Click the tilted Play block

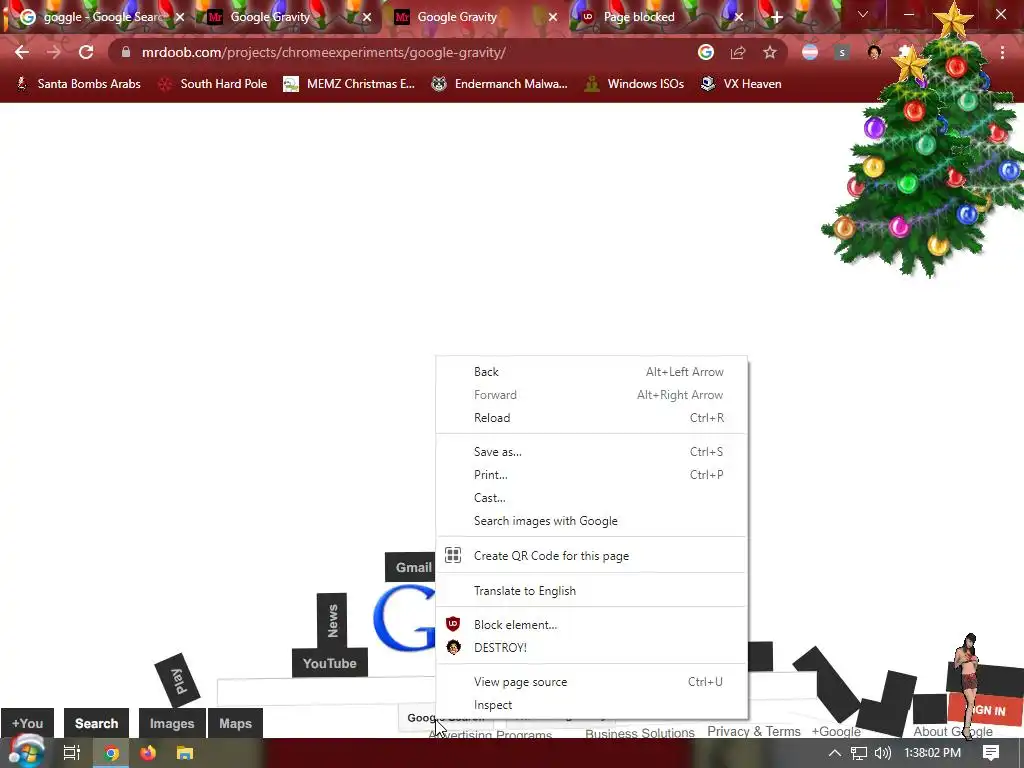pyautogui.click(x=178, y=680)
